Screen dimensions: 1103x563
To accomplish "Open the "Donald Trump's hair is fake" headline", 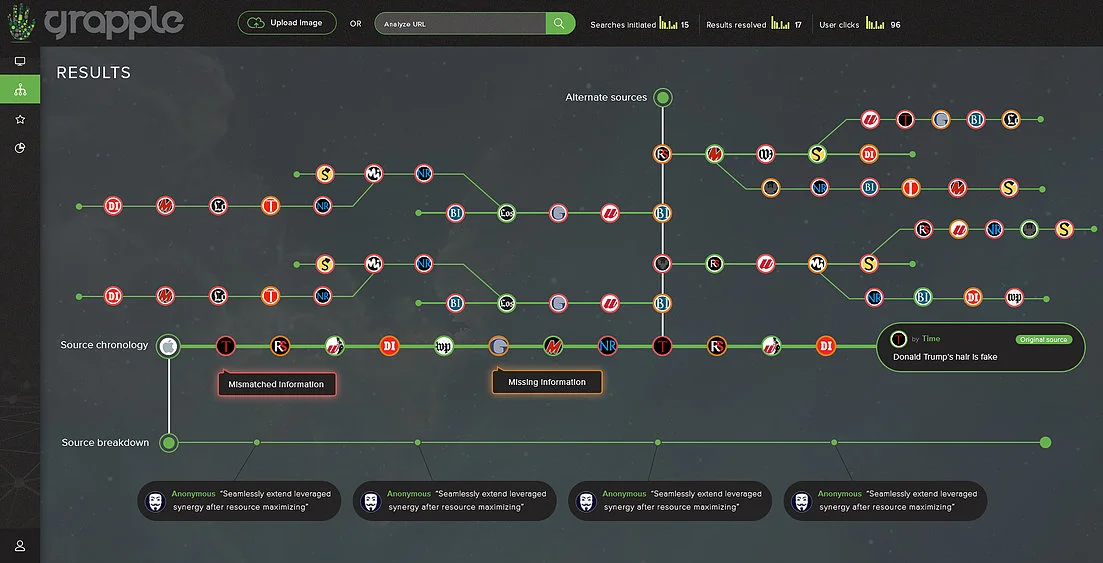I will tap(945, 357).
